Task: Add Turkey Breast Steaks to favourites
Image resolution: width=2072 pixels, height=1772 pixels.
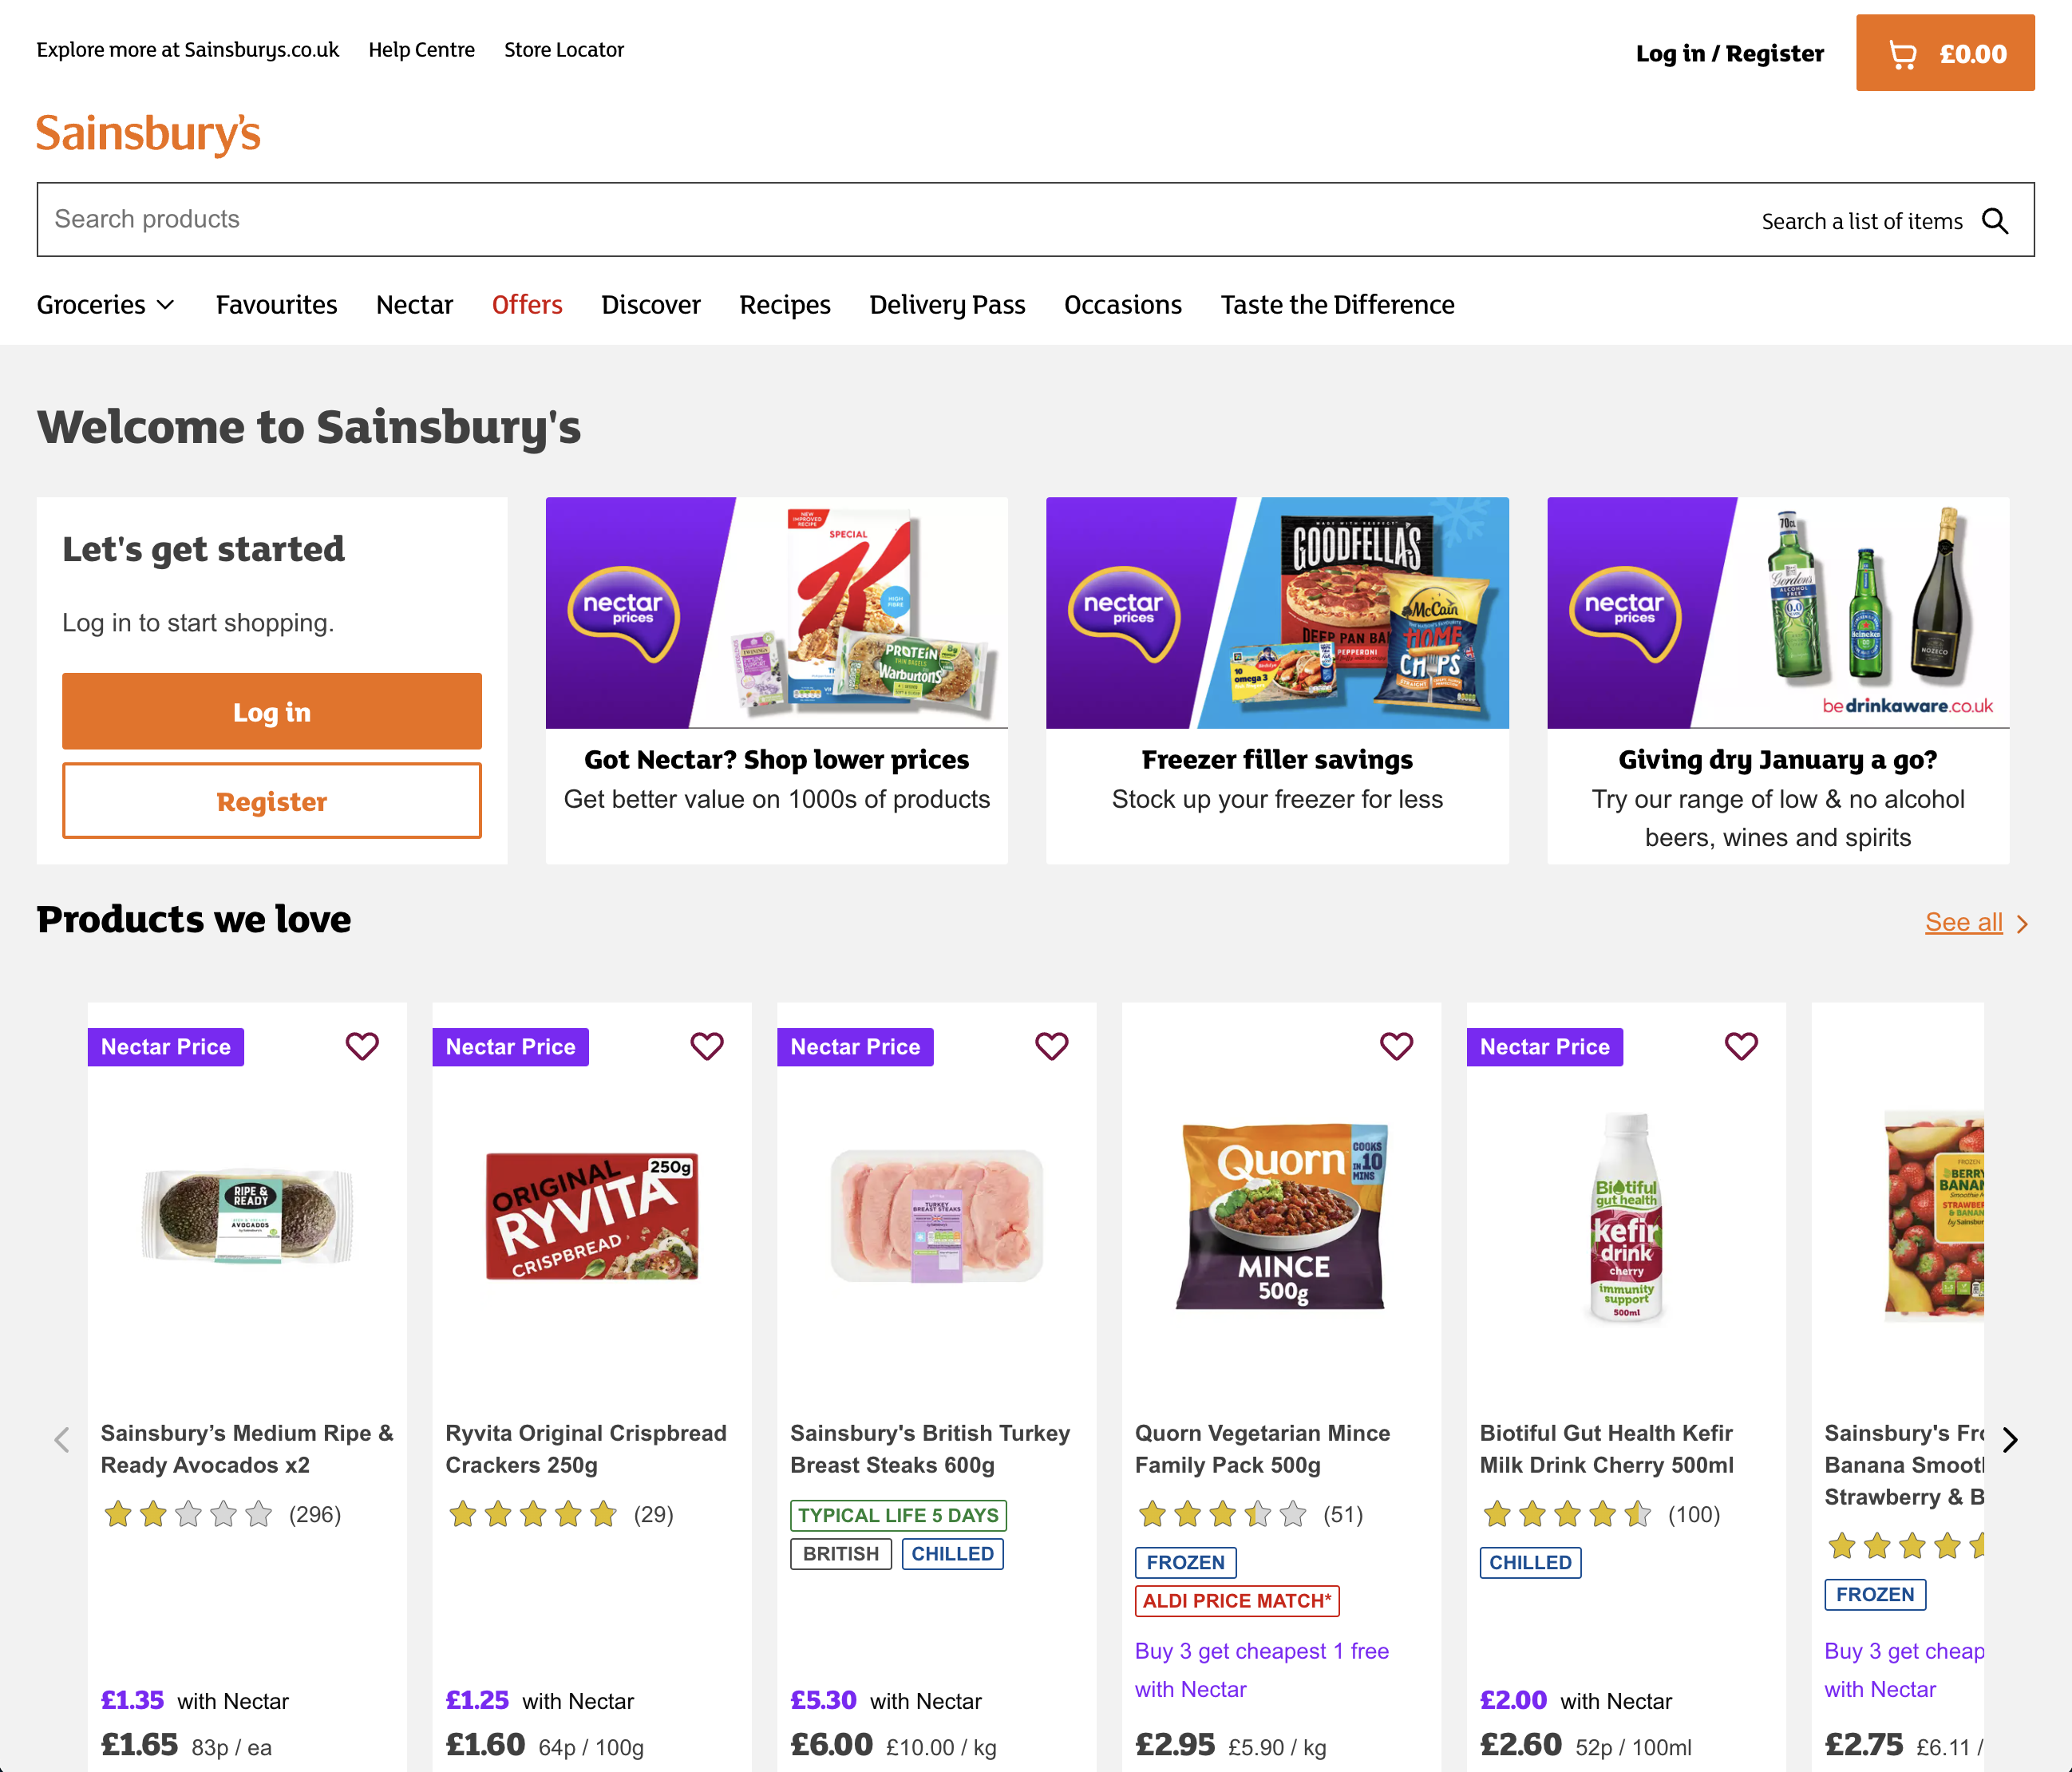Action: coord(1051,1046)
